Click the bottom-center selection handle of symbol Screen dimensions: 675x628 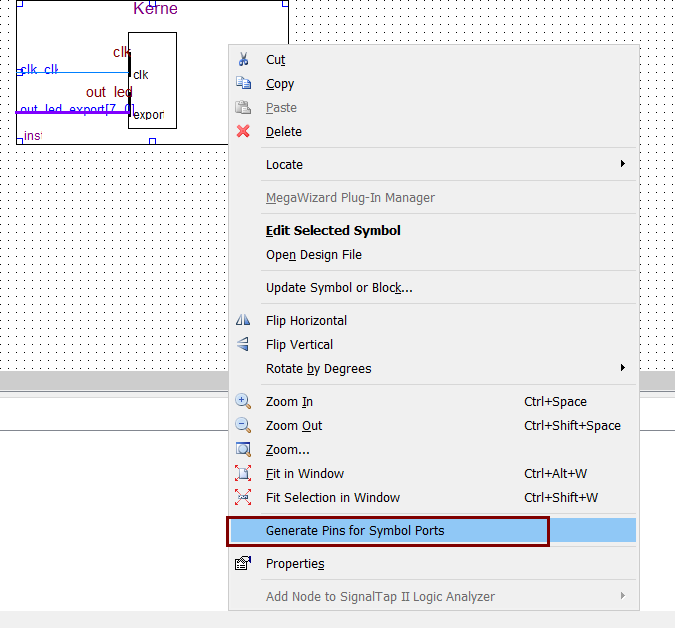pos(152,141)
